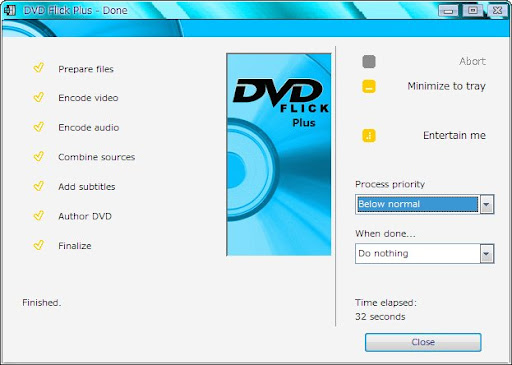Close window using title bar X
This screenshot has height=365, width=512.
coord(498,11)
